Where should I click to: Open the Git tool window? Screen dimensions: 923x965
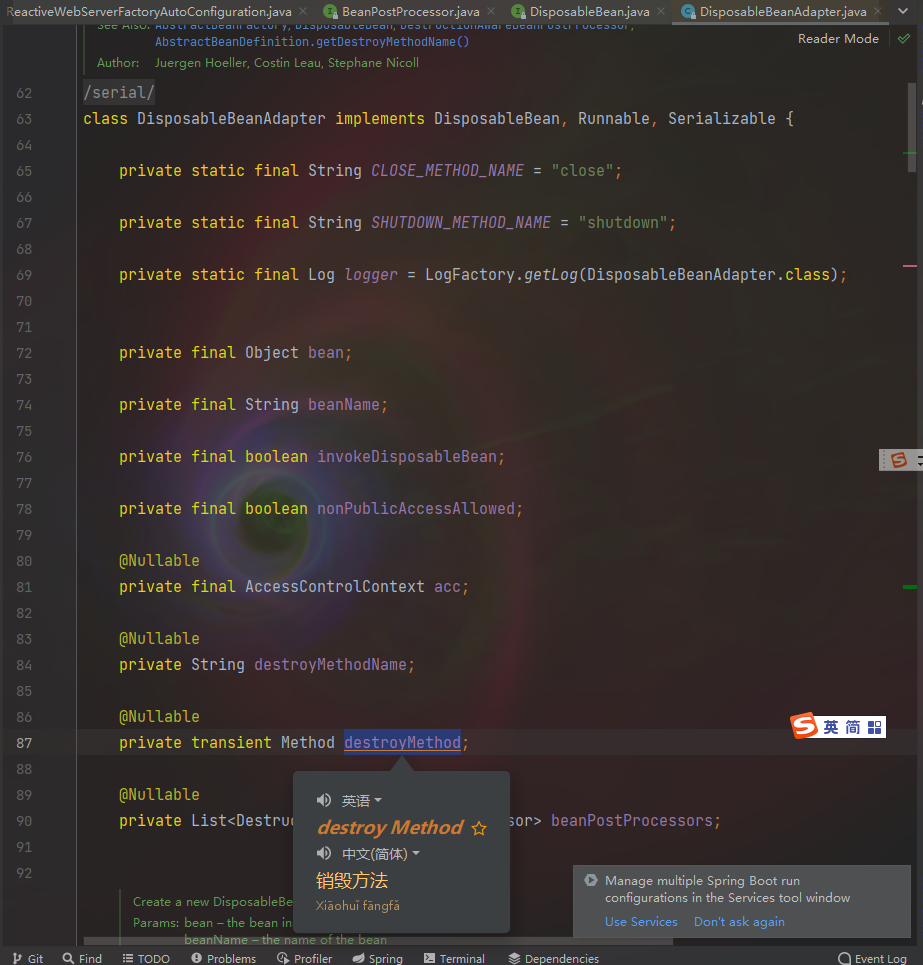tap(28, 958)
